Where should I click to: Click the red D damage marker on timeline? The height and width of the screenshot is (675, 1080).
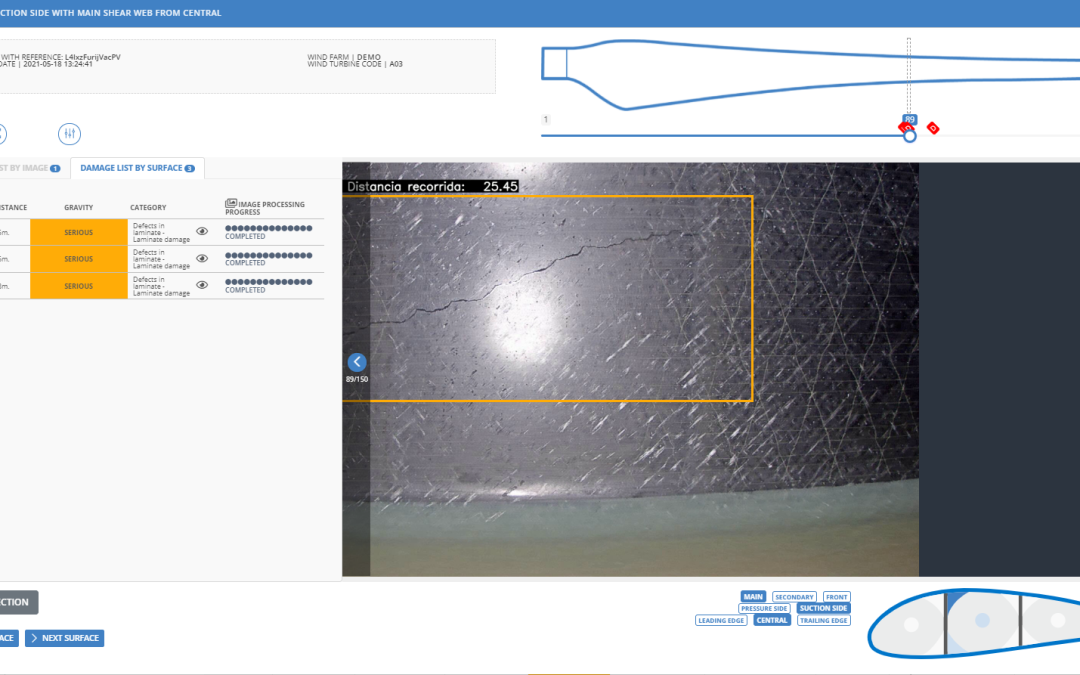point(933,128)
